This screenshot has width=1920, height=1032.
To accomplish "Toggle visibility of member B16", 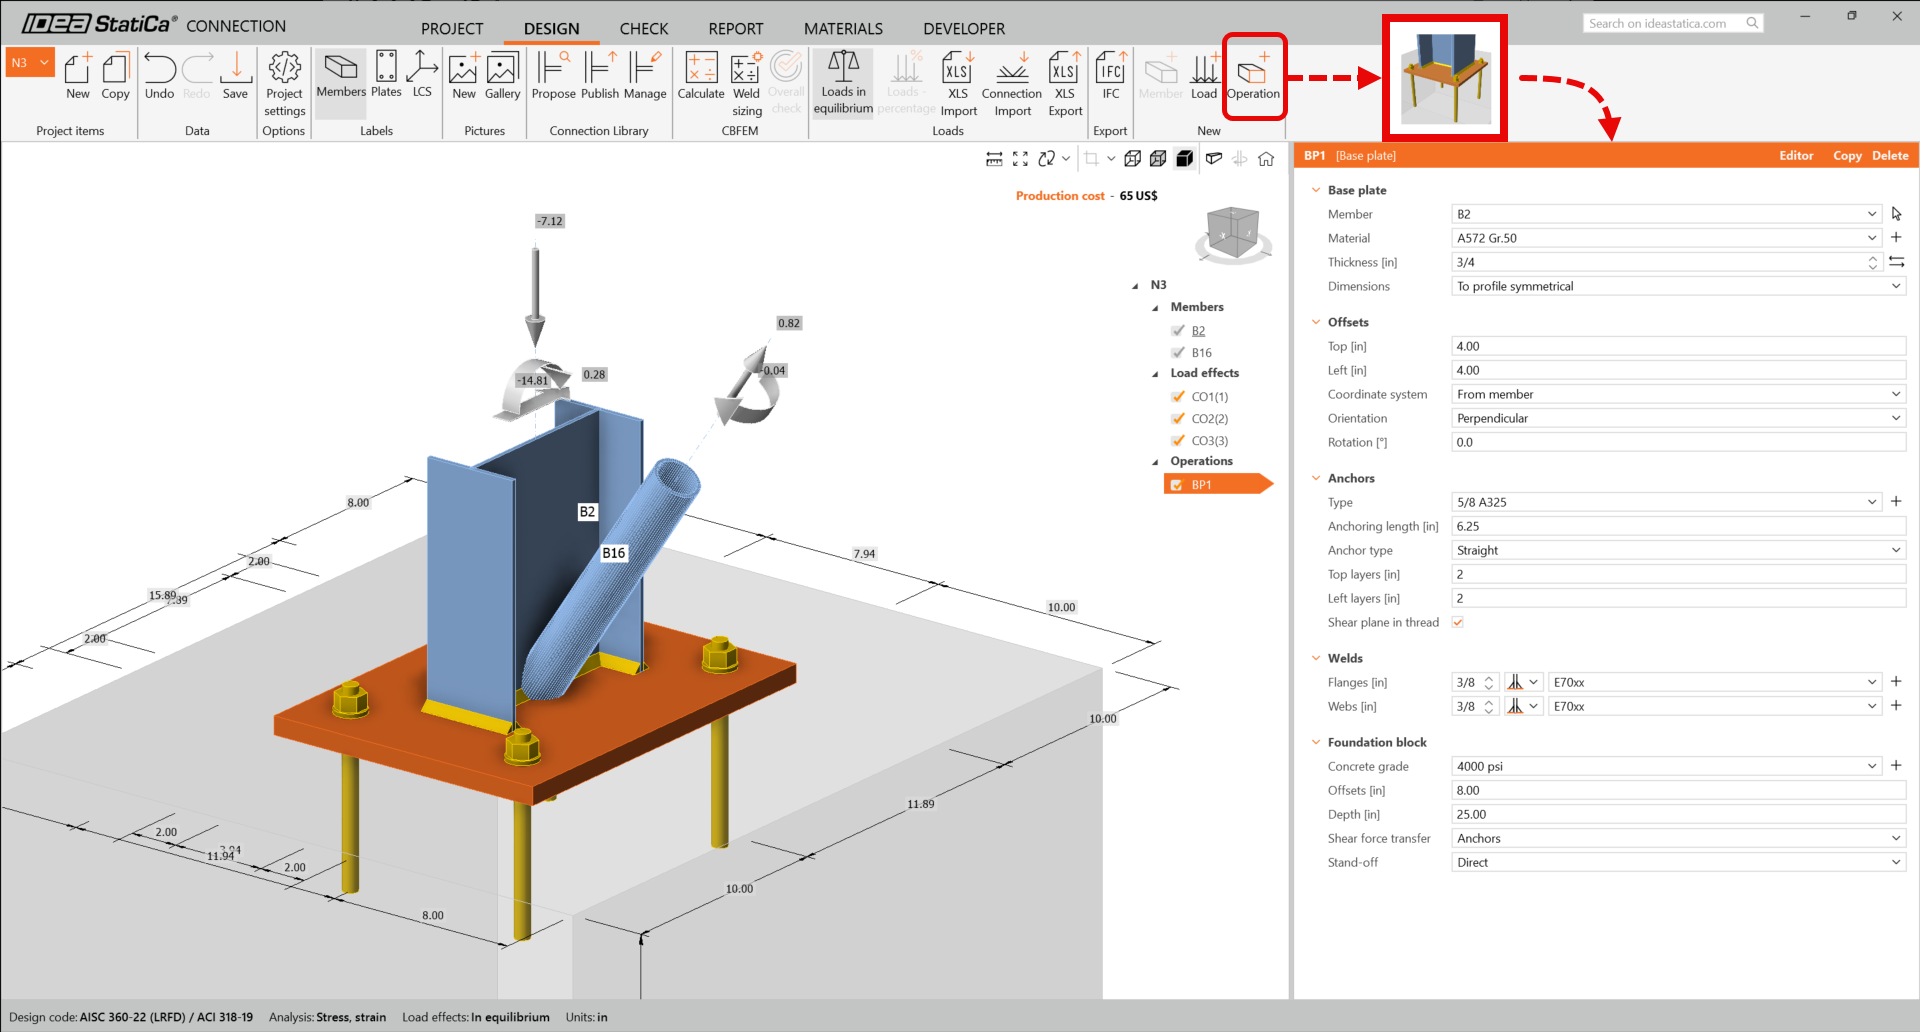I will [1178, 353].
